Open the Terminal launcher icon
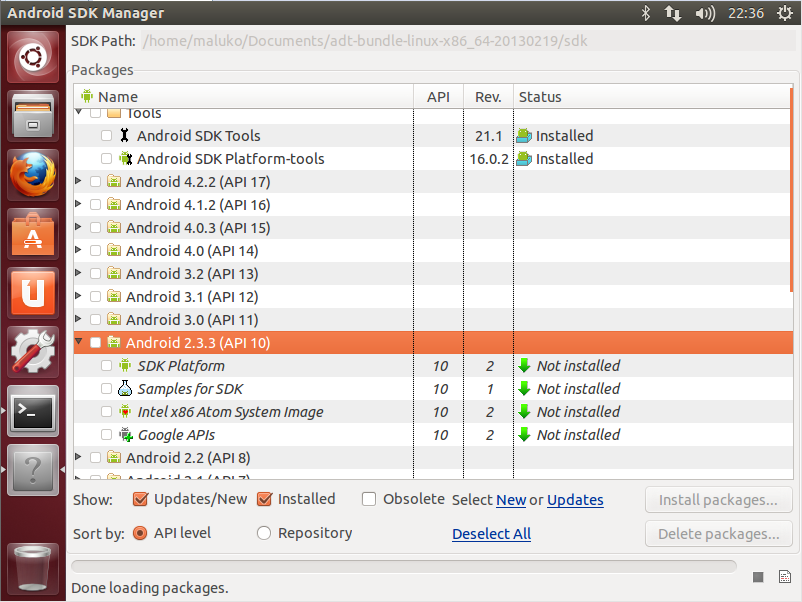Image resolution: width=802 pixels, height=602 pixels. [33, 411]
